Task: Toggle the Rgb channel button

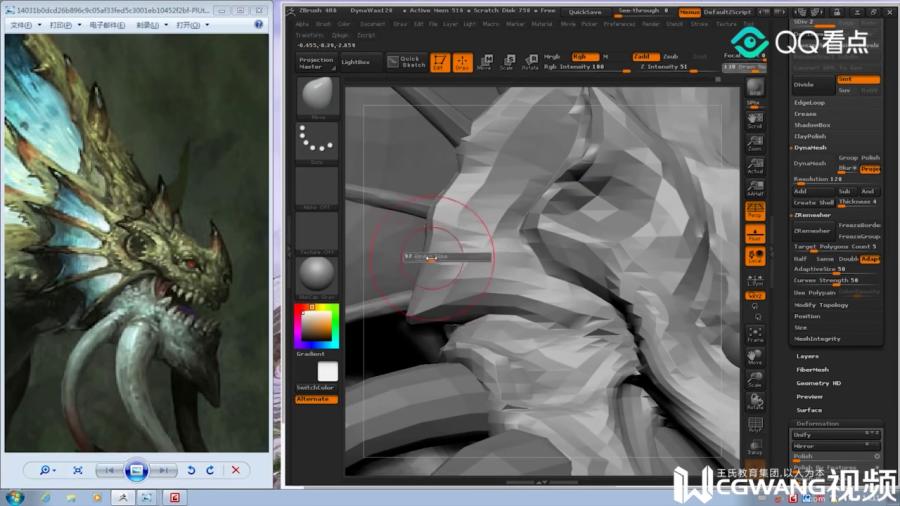Action: 584,56
